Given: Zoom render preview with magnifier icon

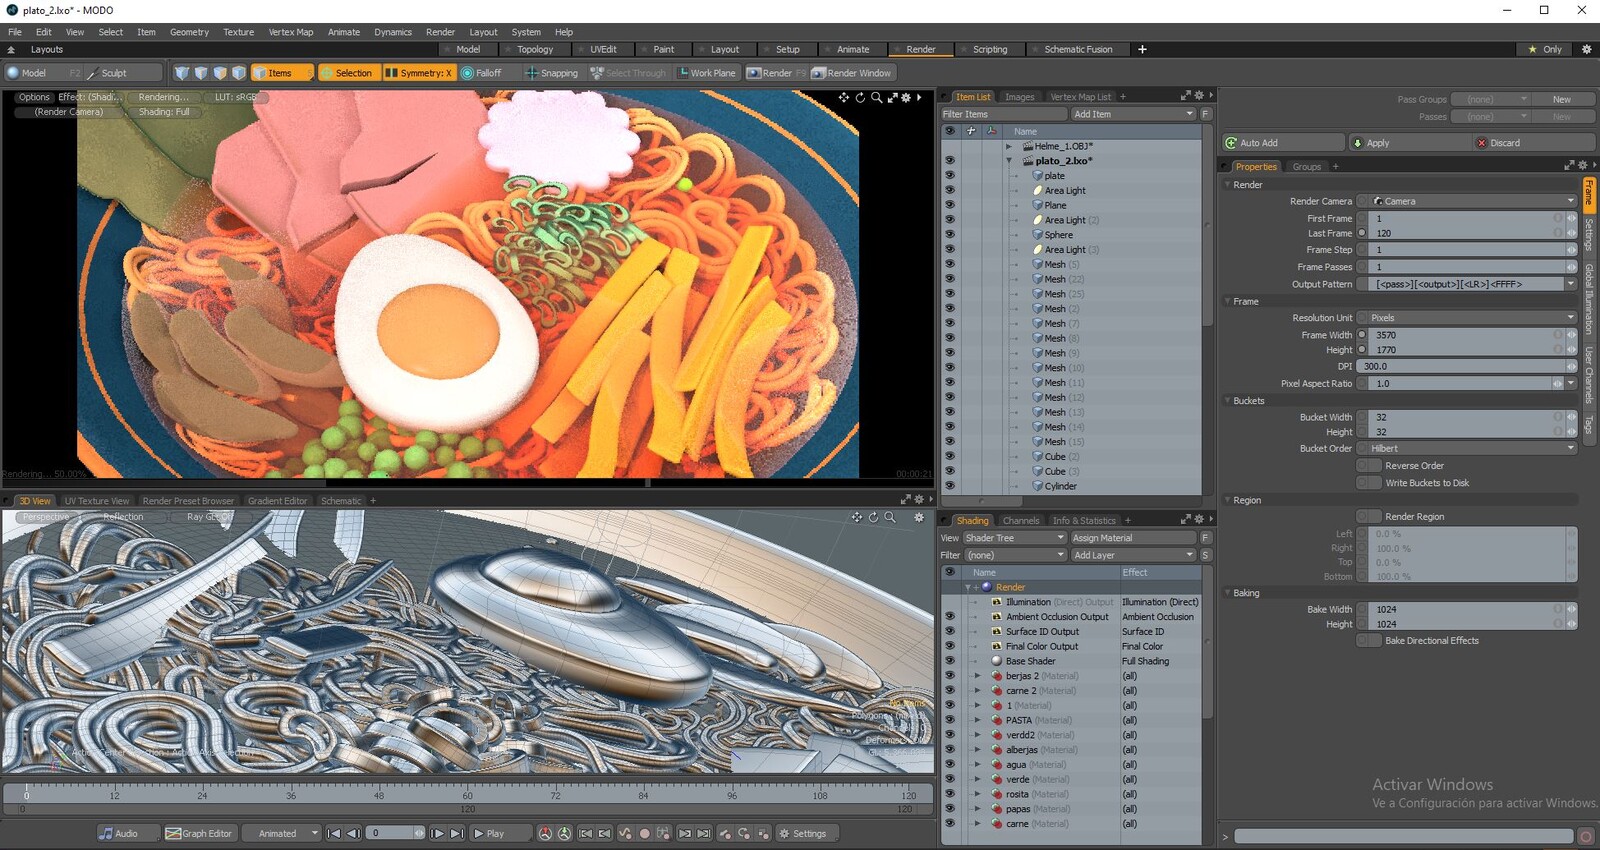Looking at the screenshot, I should point(876,97).
